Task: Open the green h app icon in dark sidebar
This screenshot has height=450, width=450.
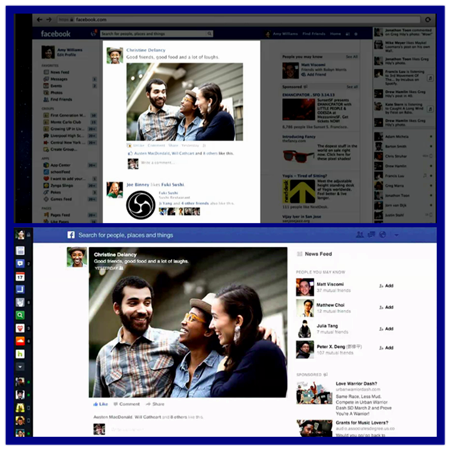Action: (x=20, y=354)
